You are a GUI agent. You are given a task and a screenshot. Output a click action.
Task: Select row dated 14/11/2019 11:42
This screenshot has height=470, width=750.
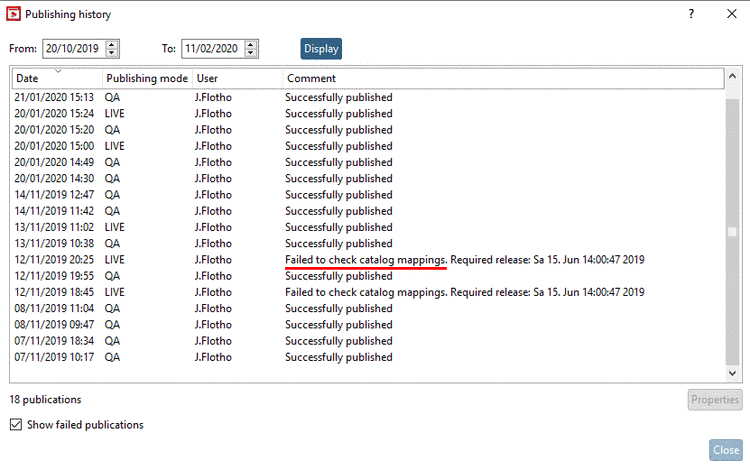(x=367, y=211)
